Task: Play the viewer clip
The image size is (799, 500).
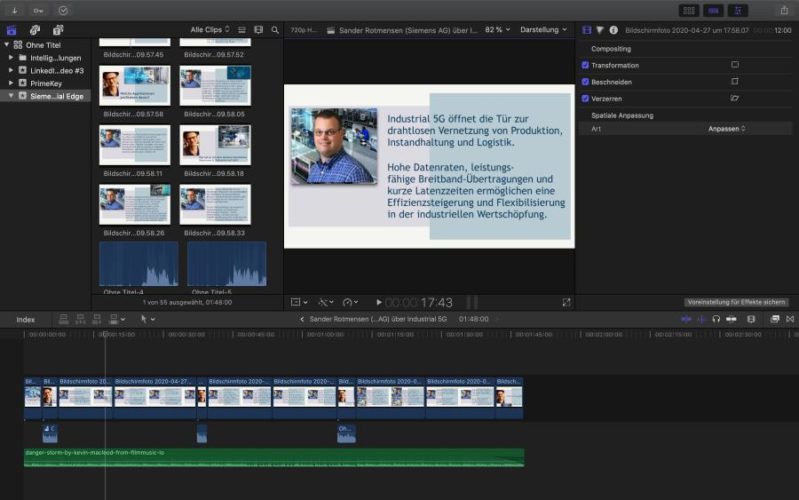Action: click(x=379, y=302)
